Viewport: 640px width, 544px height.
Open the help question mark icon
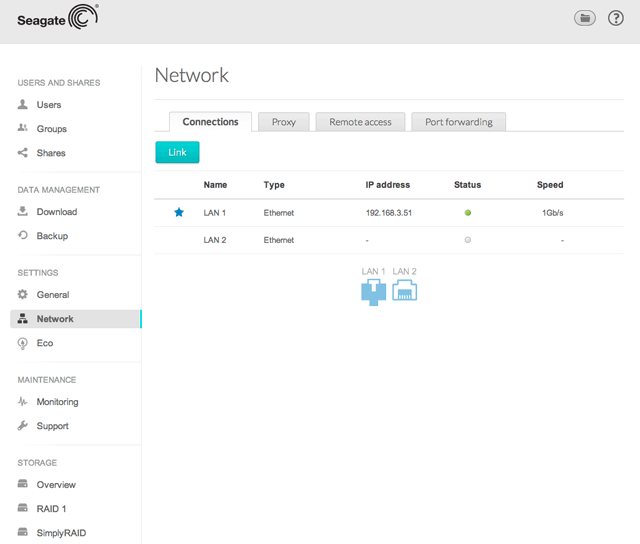coord(616,18)
